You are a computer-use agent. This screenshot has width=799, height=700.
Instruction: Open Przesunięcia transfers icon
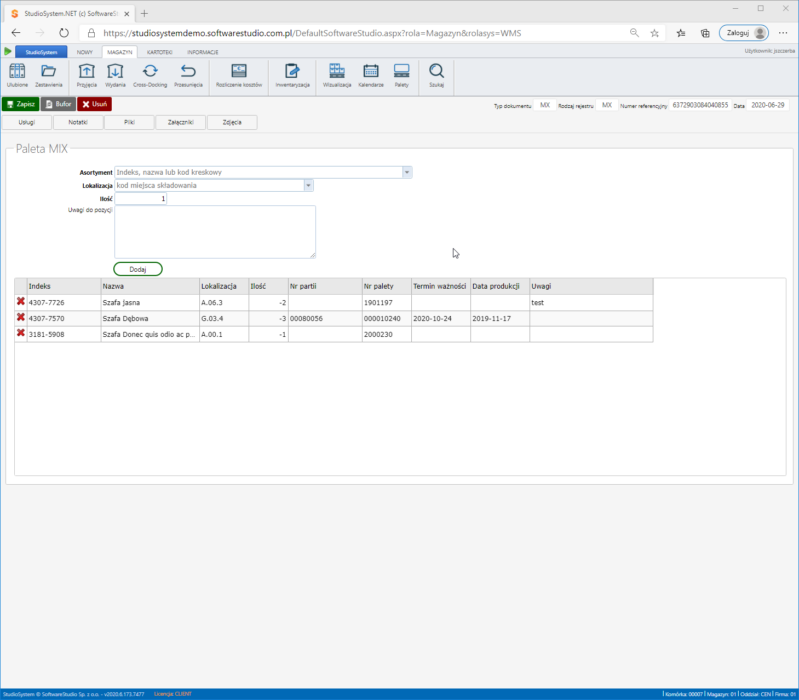188,75
